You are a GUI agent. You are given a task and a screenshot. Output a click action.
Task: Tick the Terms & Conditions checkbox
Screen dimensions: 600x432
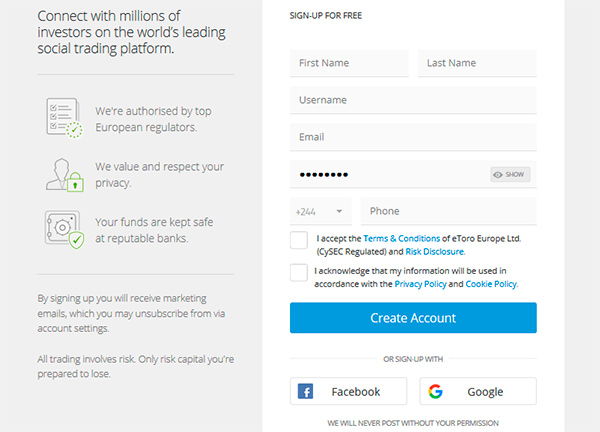(298, 240)
